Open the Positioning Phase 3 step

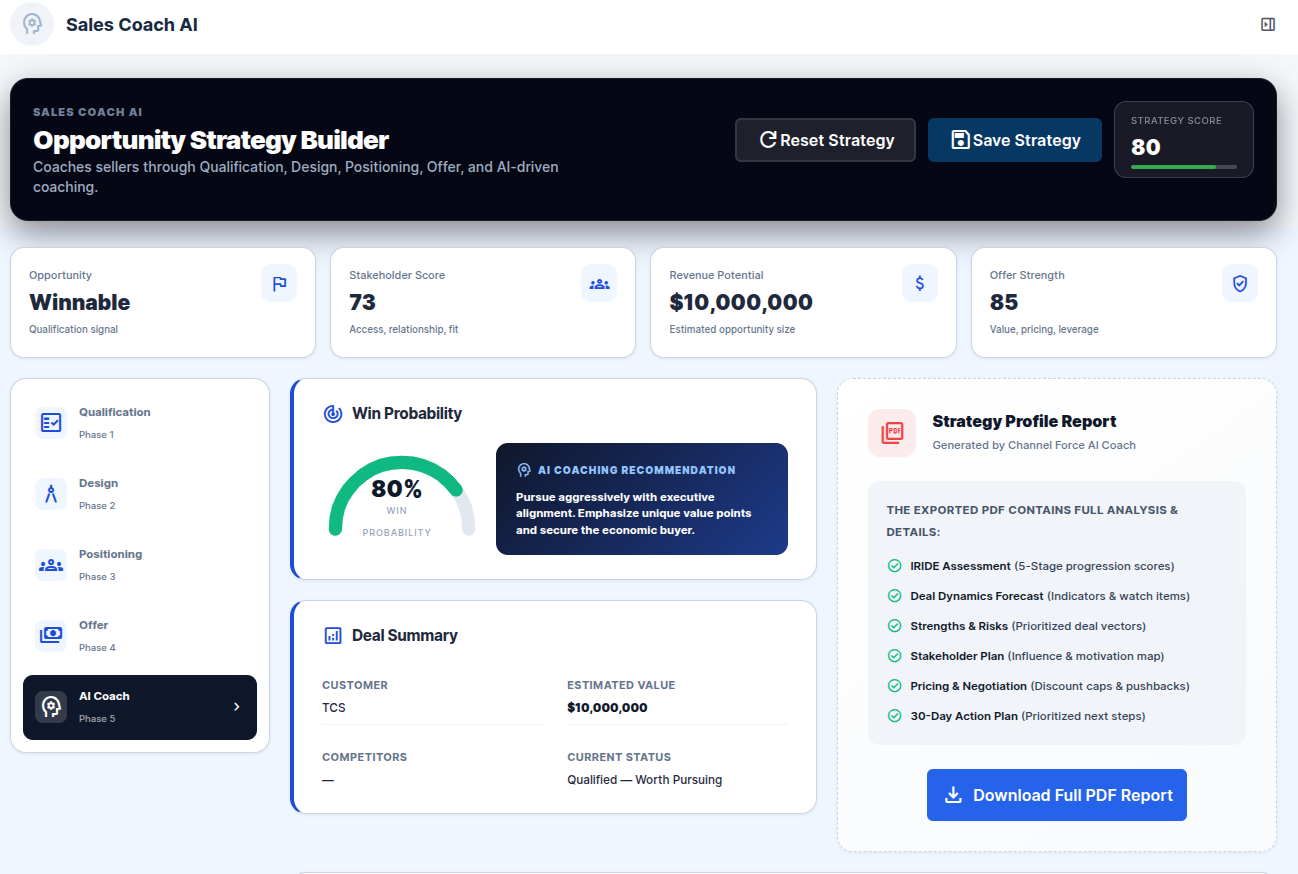coord(140,565)
